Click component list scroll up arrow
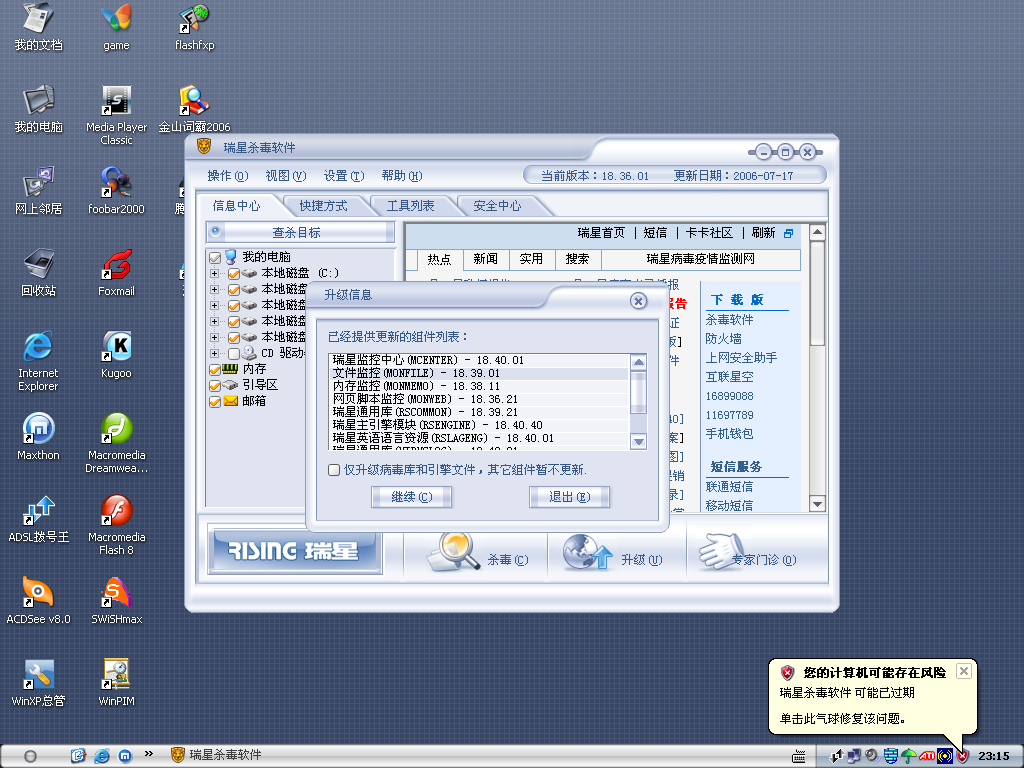The width and height of the screenshot is (1024, 768). 639,362
